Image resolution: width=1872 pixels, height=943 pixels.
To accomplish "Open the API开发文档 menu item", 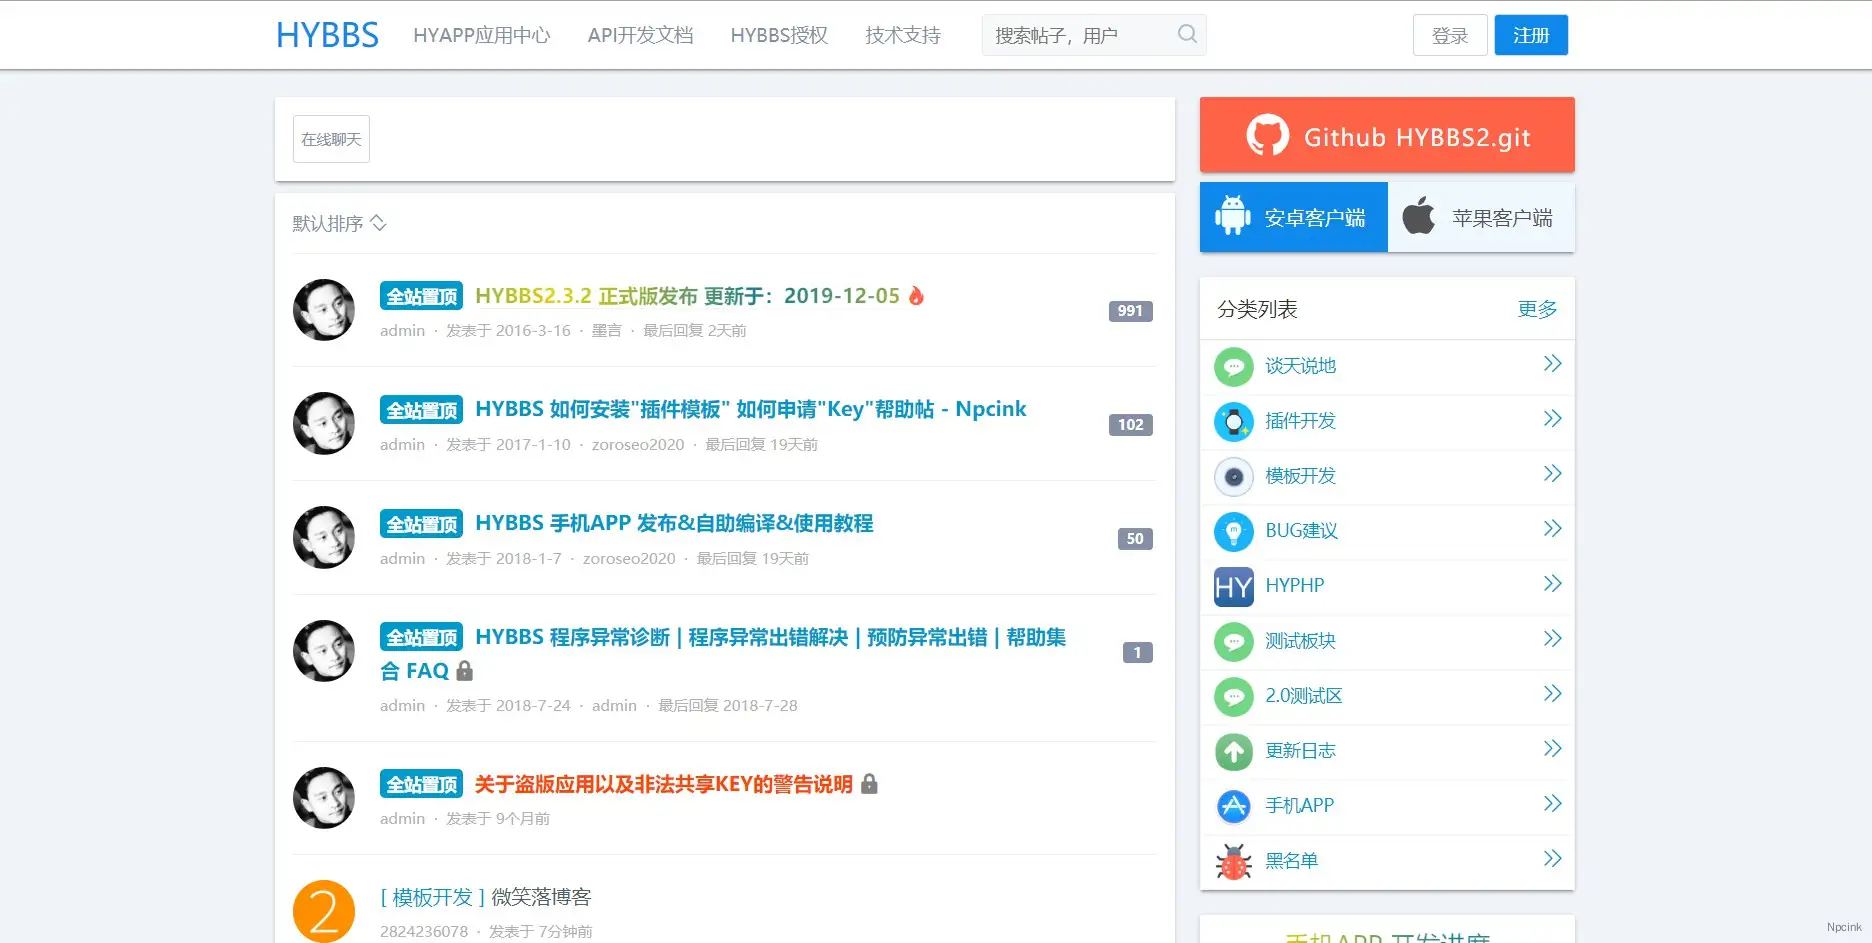I will [x=640, y=35].
